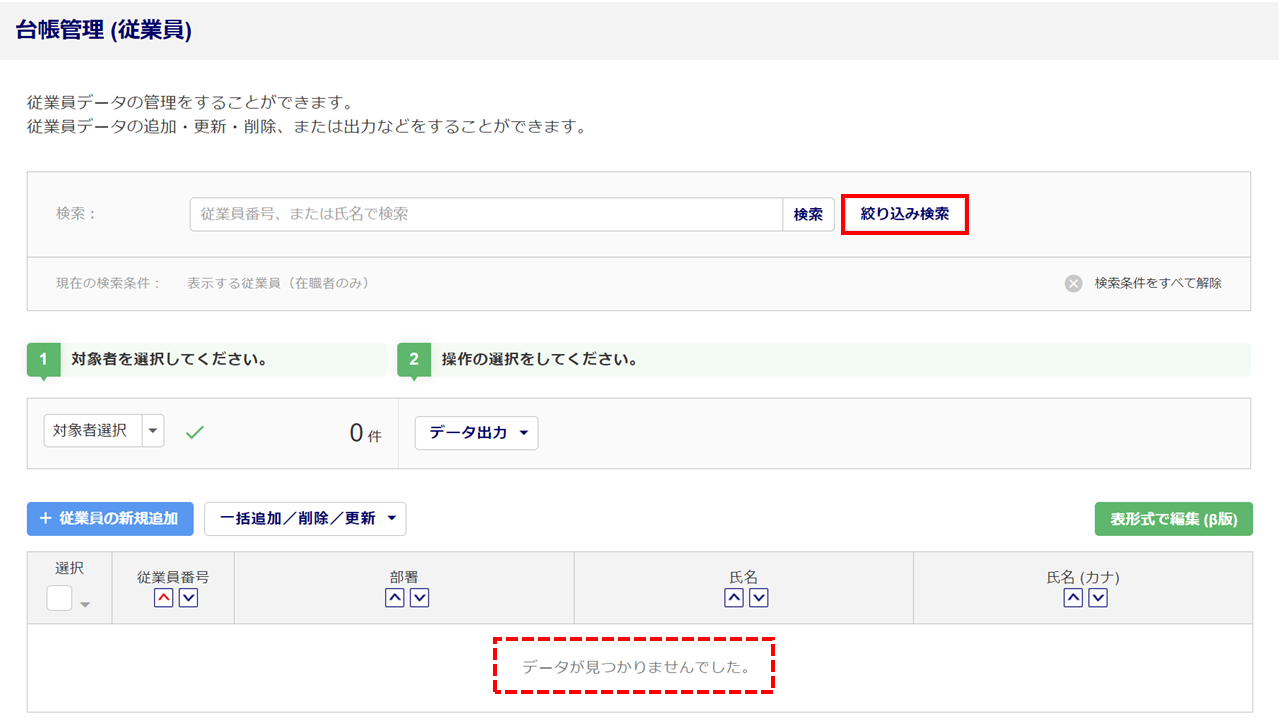
Task: Click the 表示する従業員（在職者のみ） condition text
Action: [x=278, y=283]
